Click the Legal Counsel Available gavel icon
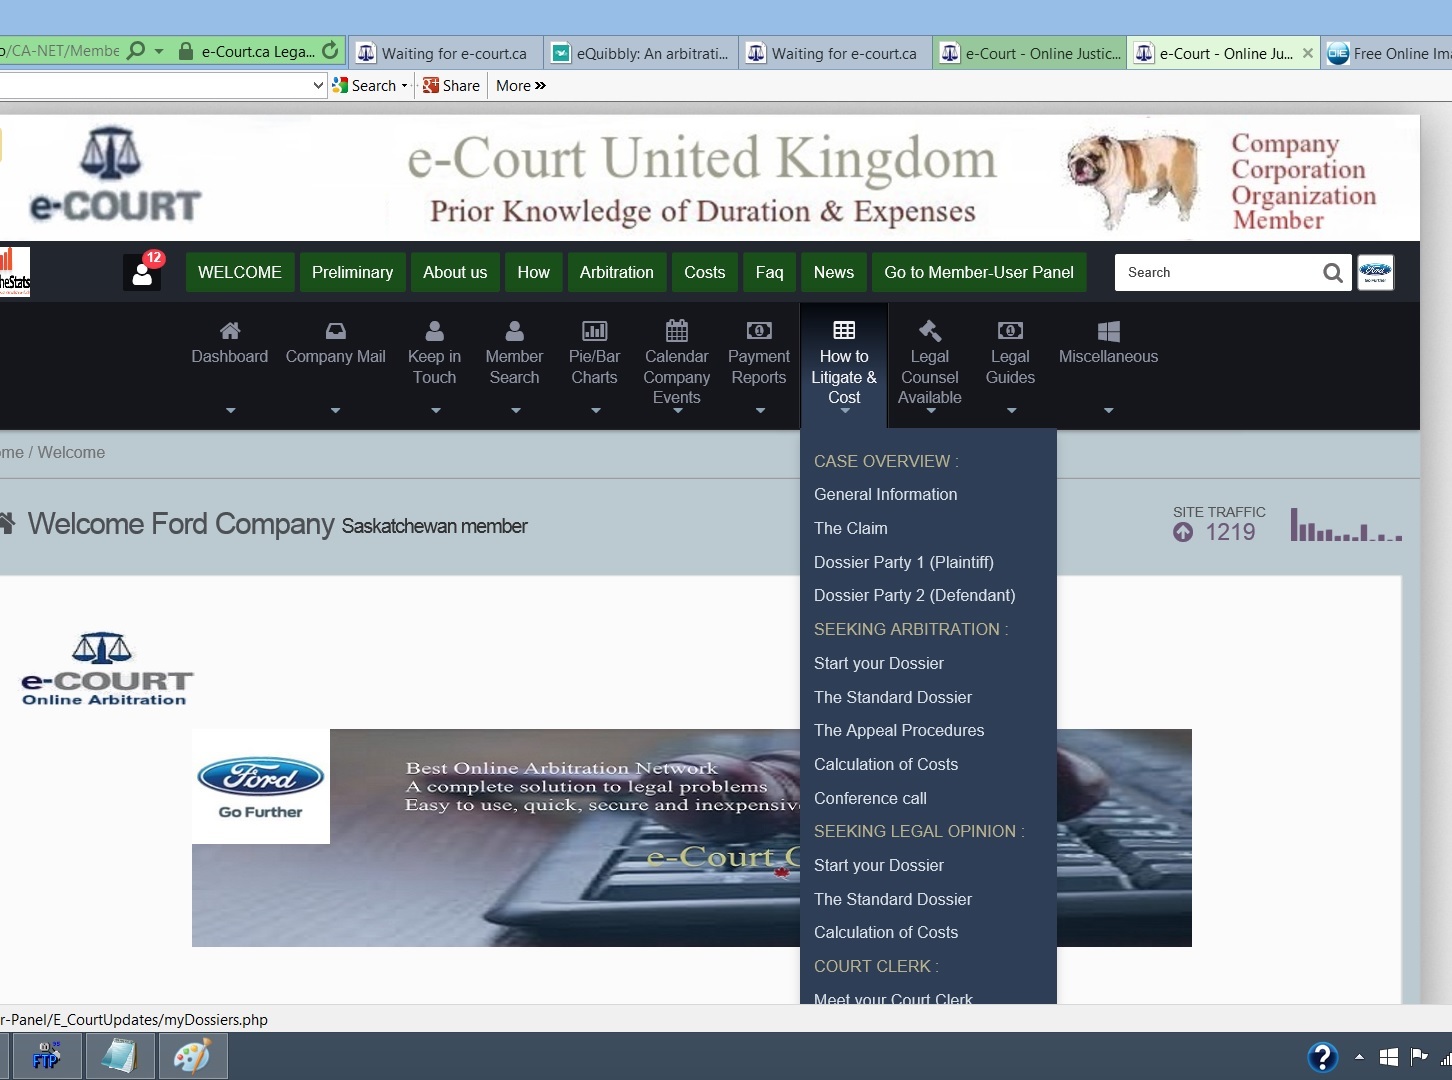 (930, 331)
